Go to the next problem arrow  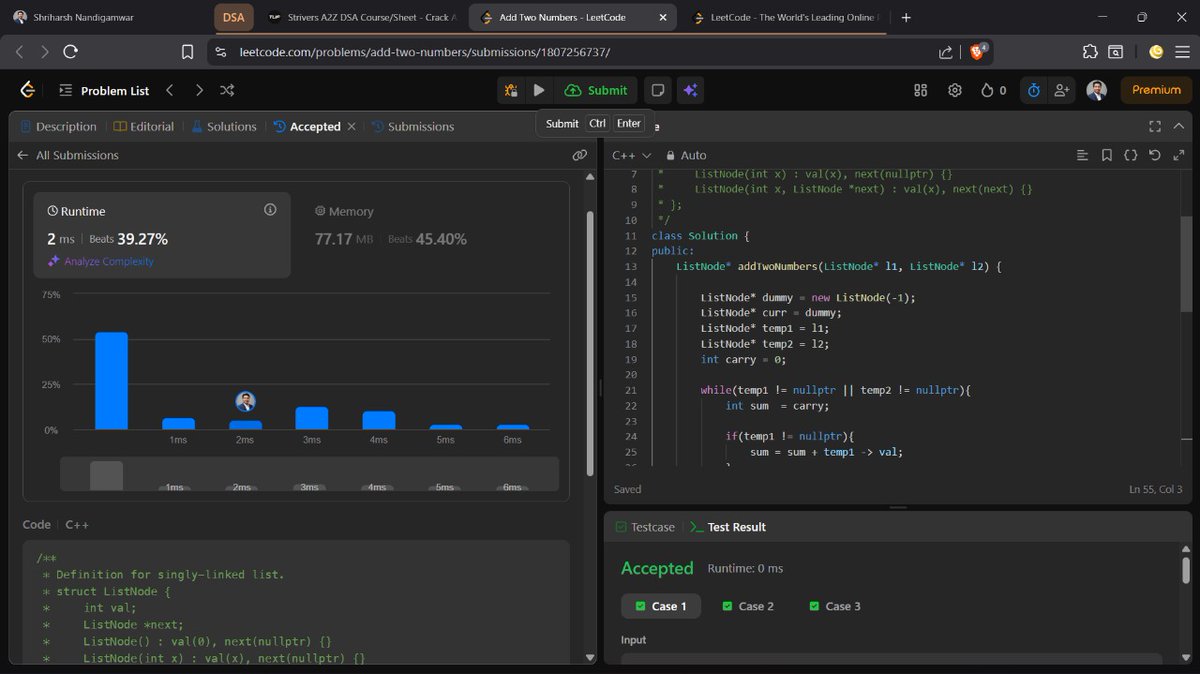(x=199, y=90)
